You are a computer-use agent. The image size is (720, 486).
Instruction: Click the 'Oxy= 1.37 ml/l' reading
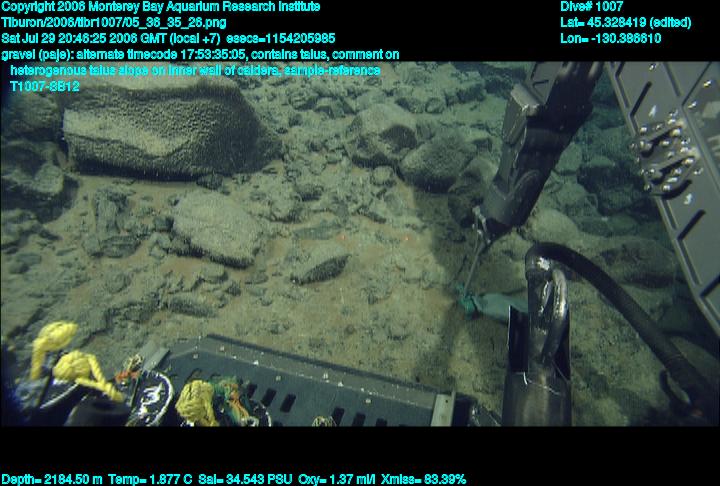pyautogui.click(x=337, y=480)
